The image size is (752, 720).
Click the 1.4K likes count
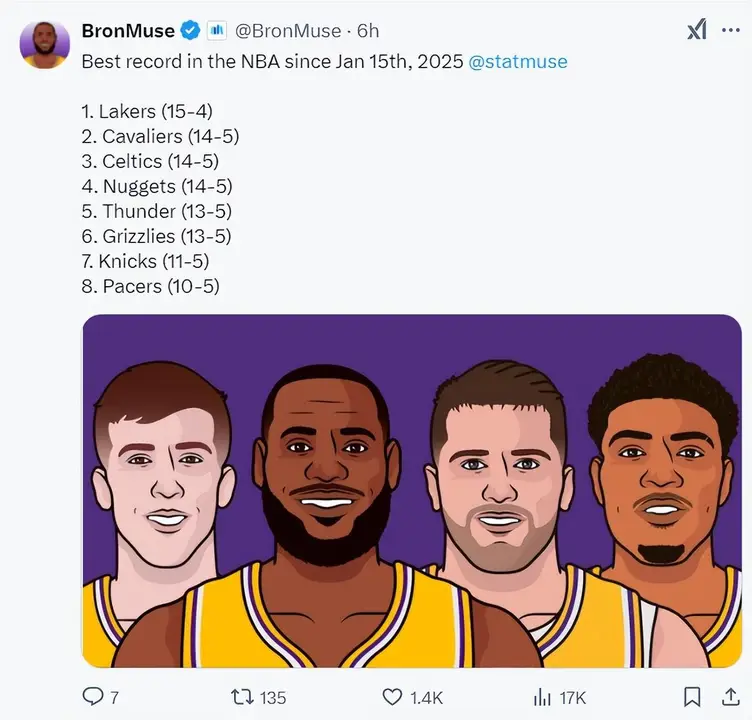click(x=426, y=697)
